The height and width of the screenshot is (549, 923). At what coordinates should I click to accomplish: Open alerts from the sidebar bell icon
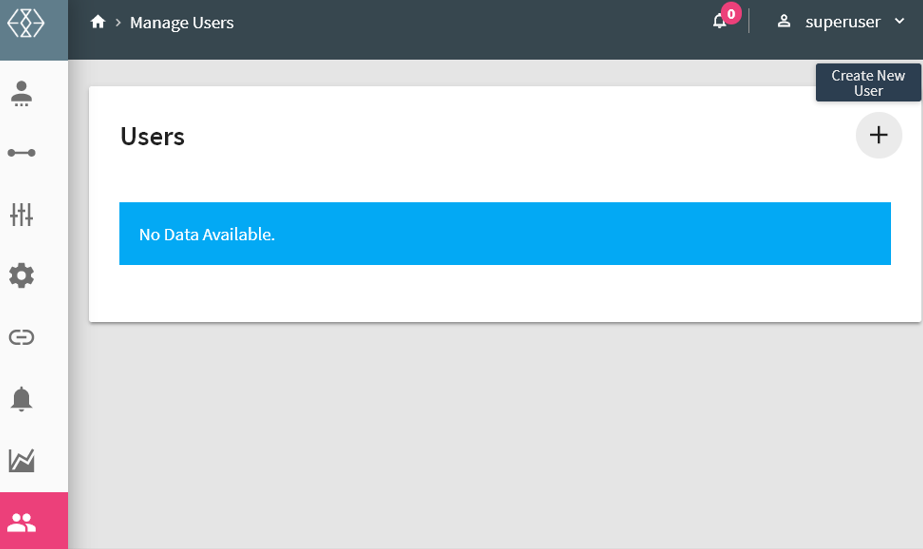pyautogui.click(x=21, y=399)
